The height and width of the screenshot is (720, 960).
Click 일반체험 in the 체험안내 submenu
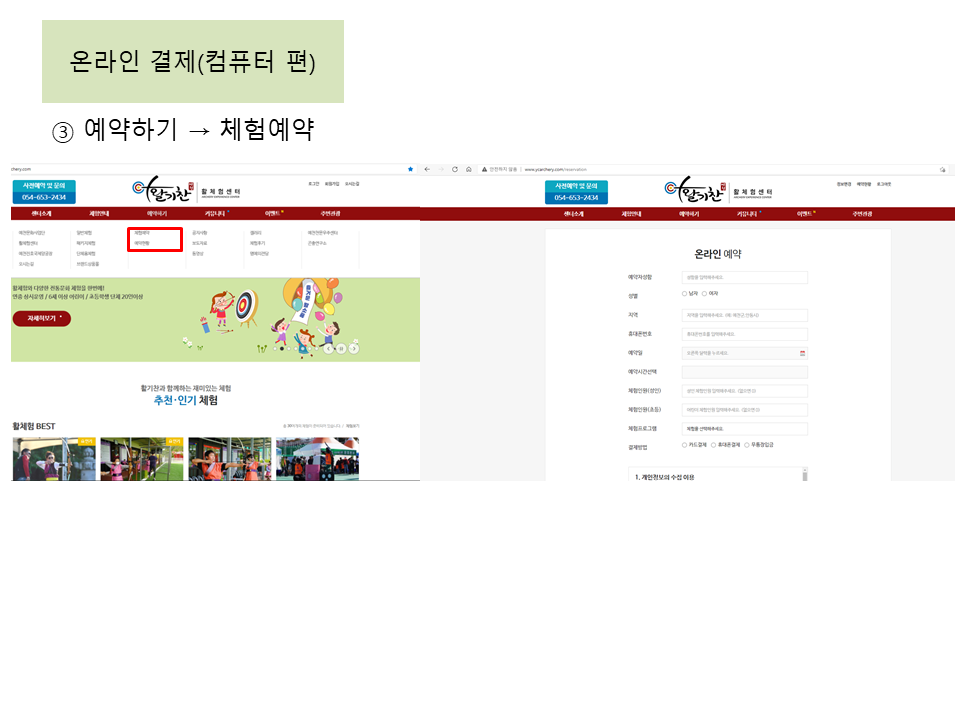tap(84, 233)
